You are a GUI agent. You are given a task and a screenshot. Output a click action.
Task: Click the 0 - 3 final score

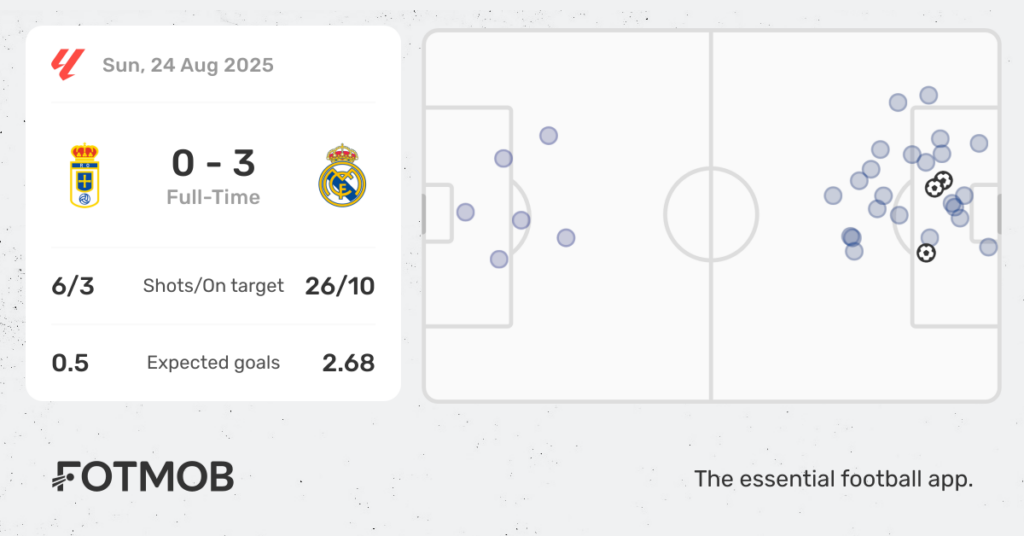click(x=214, y=163)
